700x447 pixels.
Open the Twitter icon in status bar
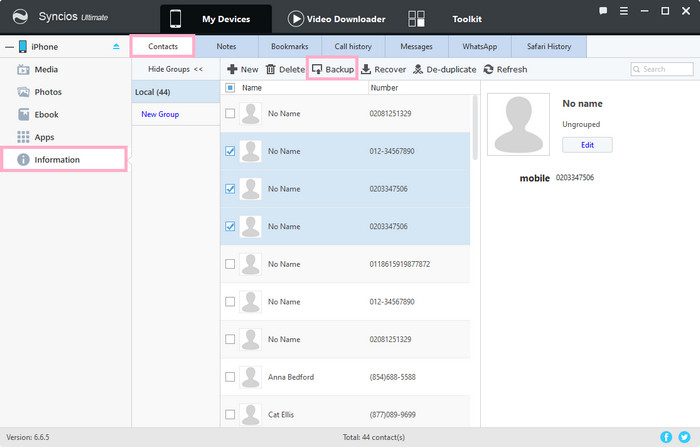(684, 437)
